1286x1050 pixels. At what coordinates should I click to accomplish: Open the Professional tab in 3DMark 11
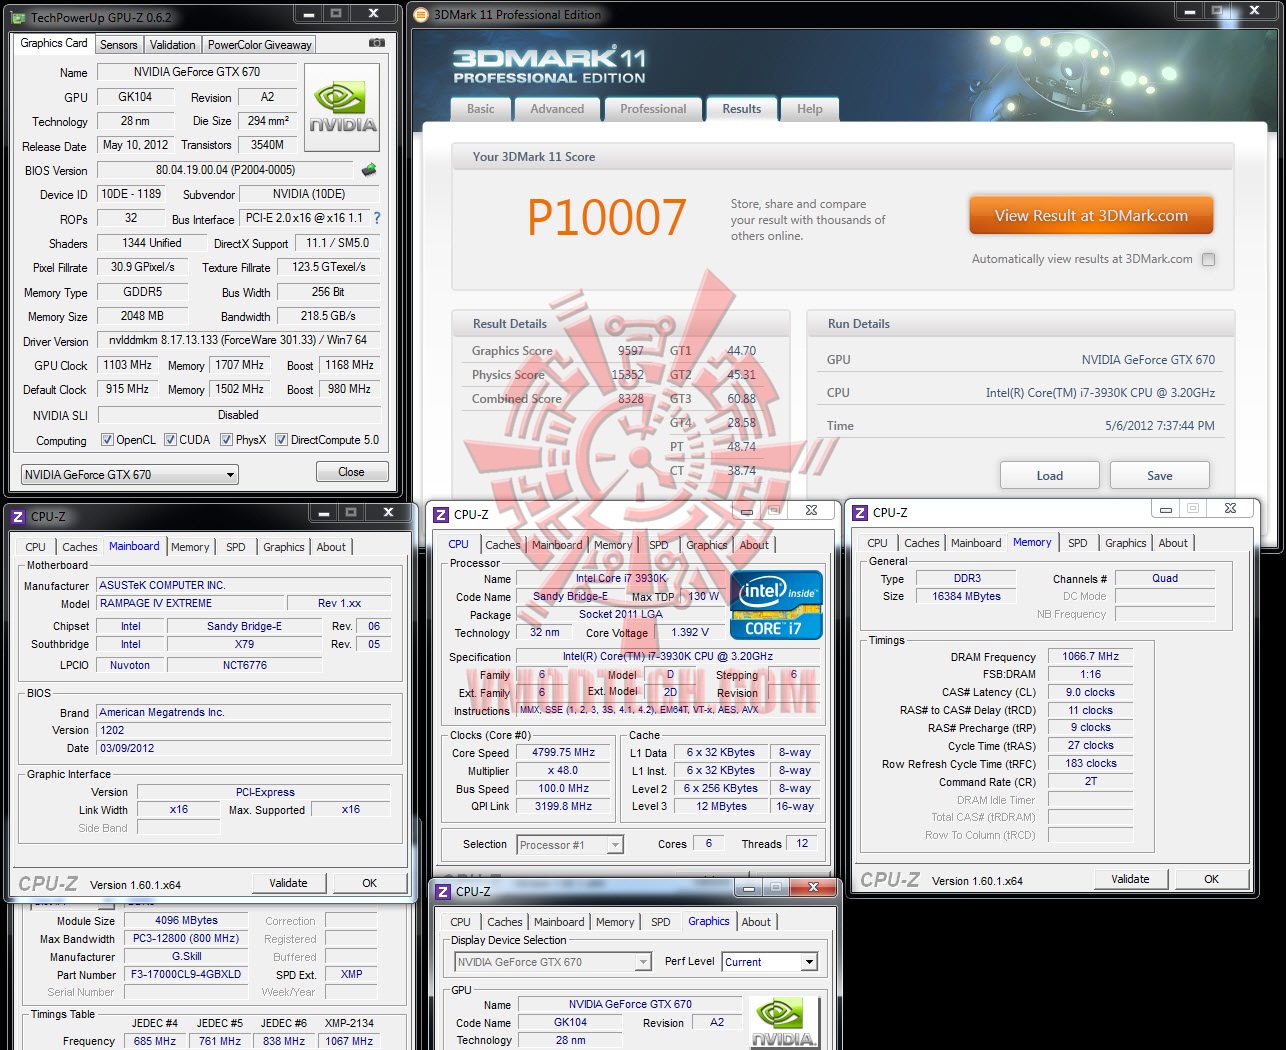[653, 109]
